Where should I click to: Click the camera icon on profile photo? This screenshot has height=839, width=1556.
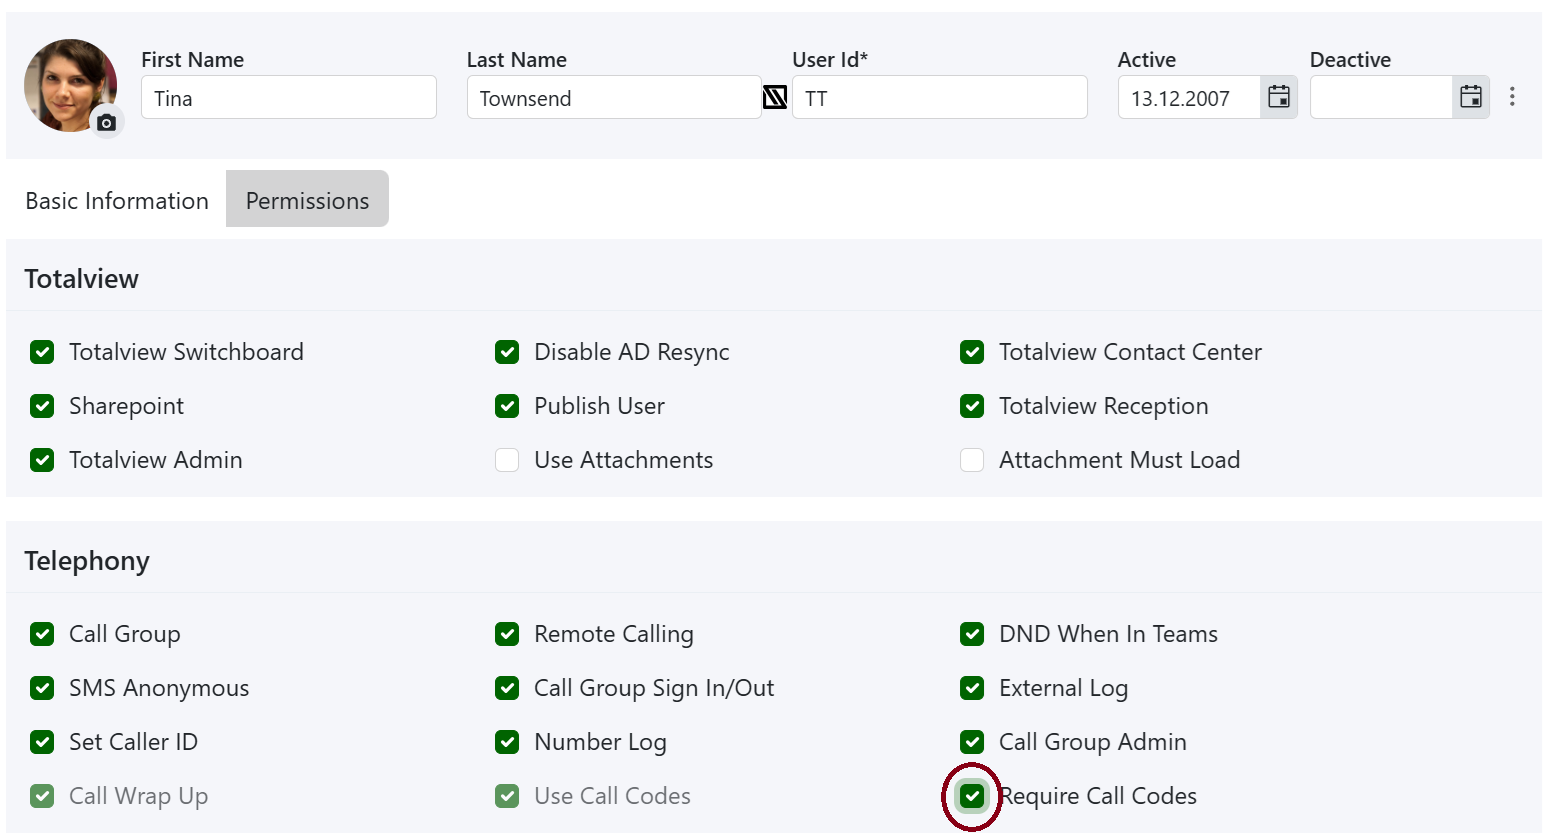point(107,122)
